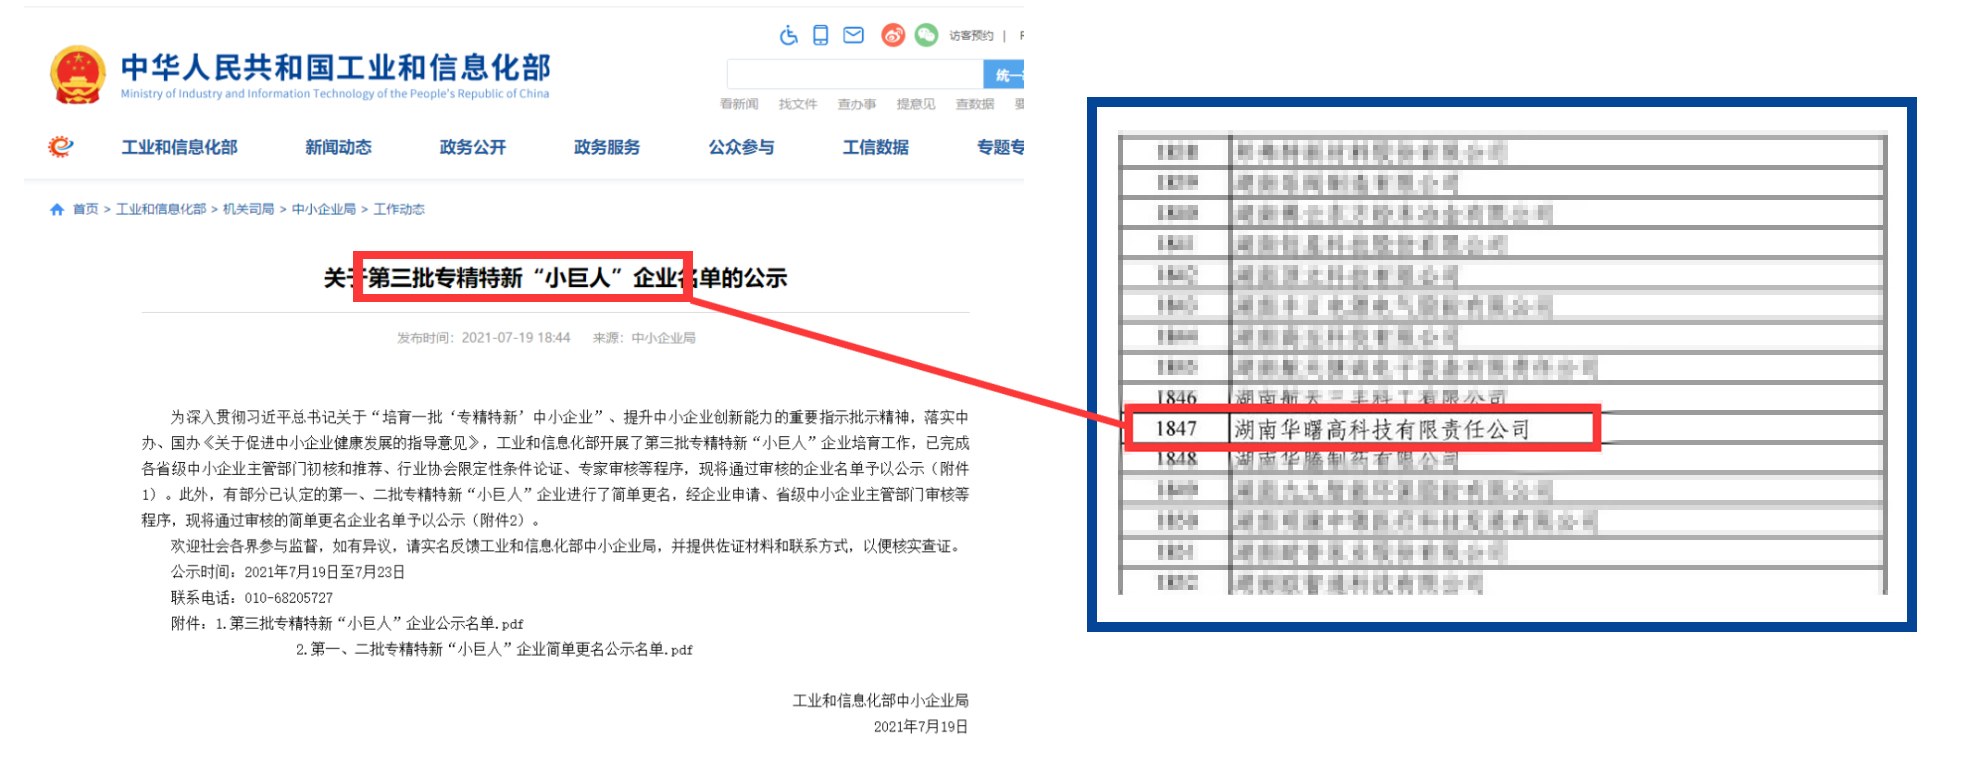The height and width of the screenshot is (763, 1984).
Task: Click the home icon in breadcrumb
Action: pyautogui.click(x=57, y=209)
